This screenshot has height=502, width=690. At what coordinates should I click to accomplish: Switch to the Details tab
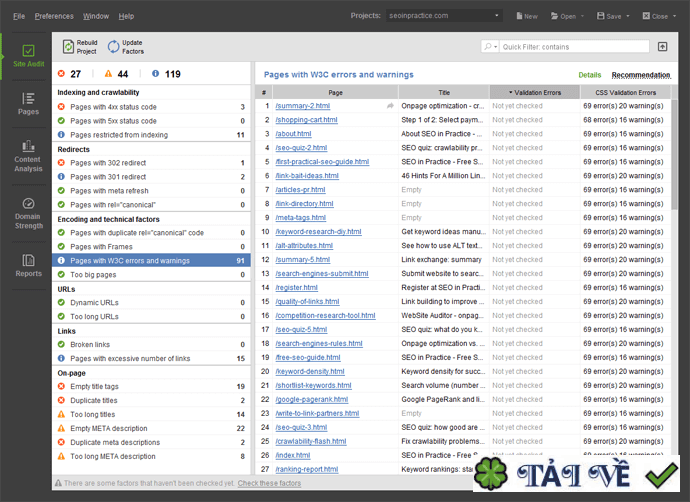(x=589, y=75)
